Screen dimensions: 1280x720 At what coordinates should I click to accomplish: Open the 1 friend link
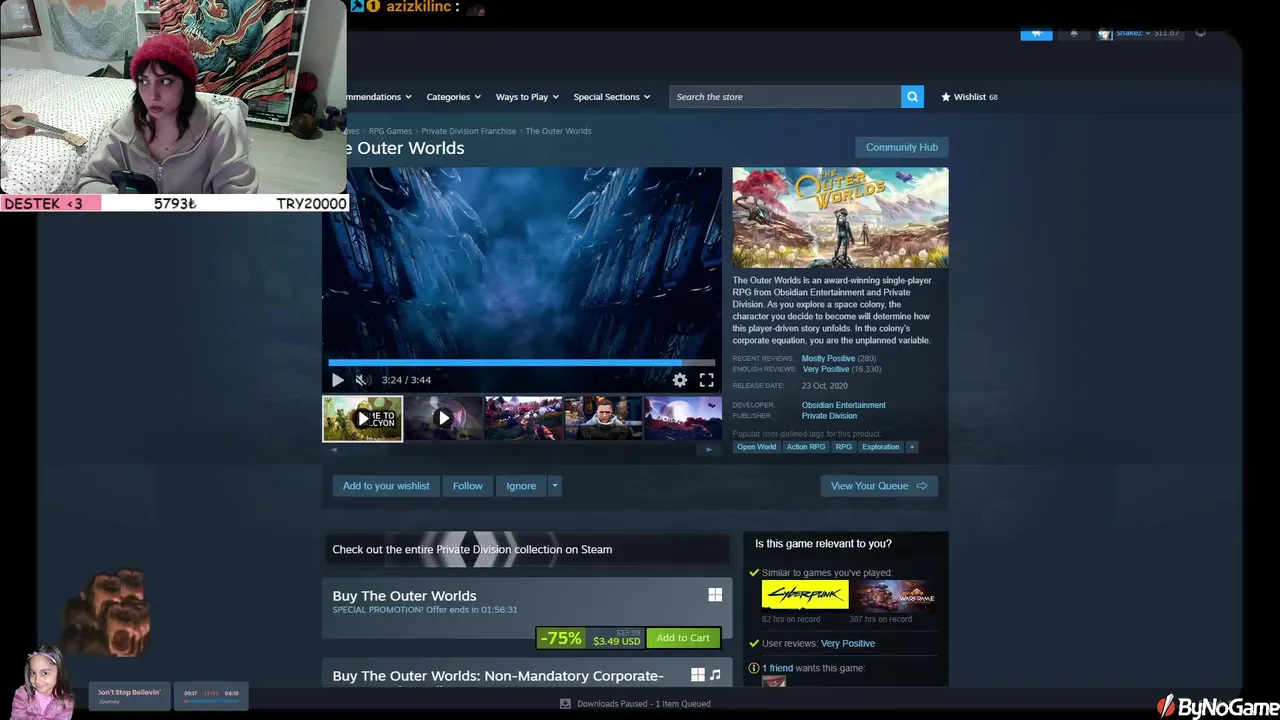[777, 668]
